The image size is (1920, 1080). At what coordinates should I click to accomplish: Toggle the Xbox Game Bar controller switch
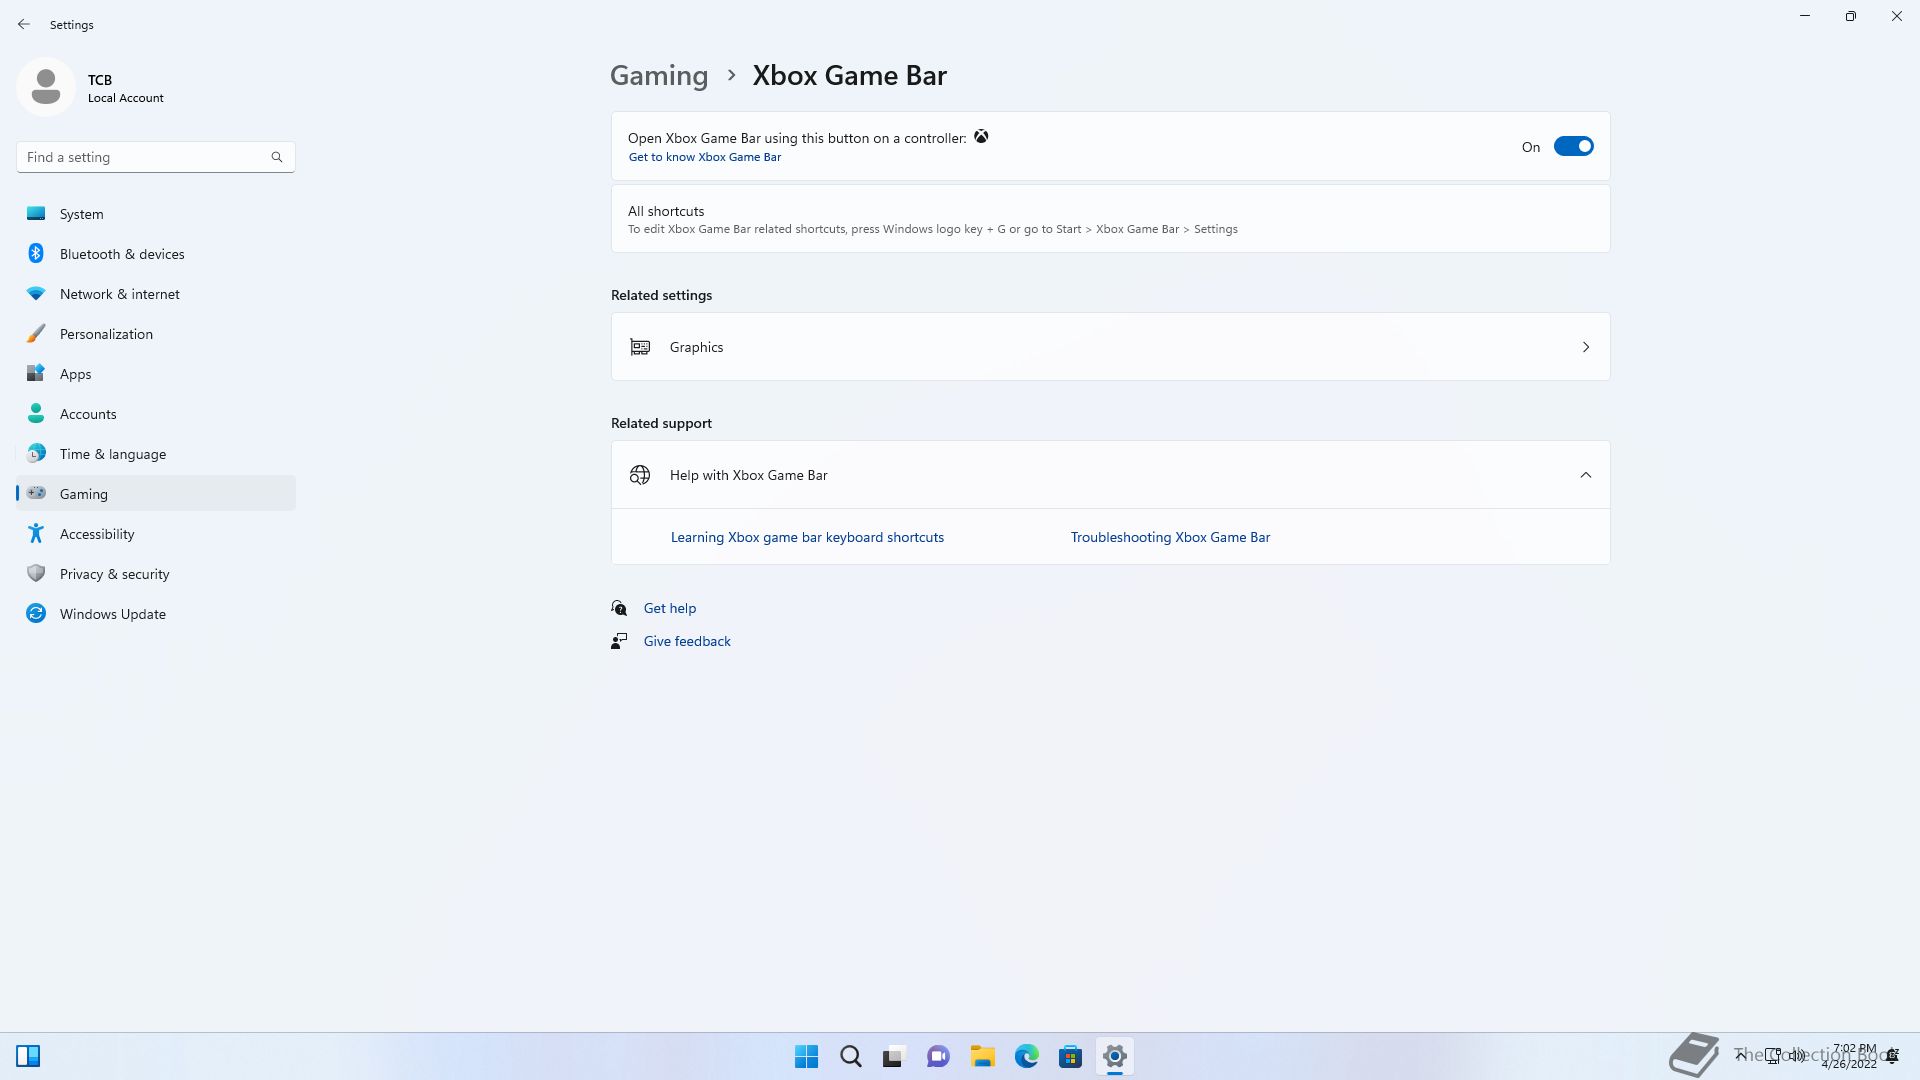tap(1573, 147)
